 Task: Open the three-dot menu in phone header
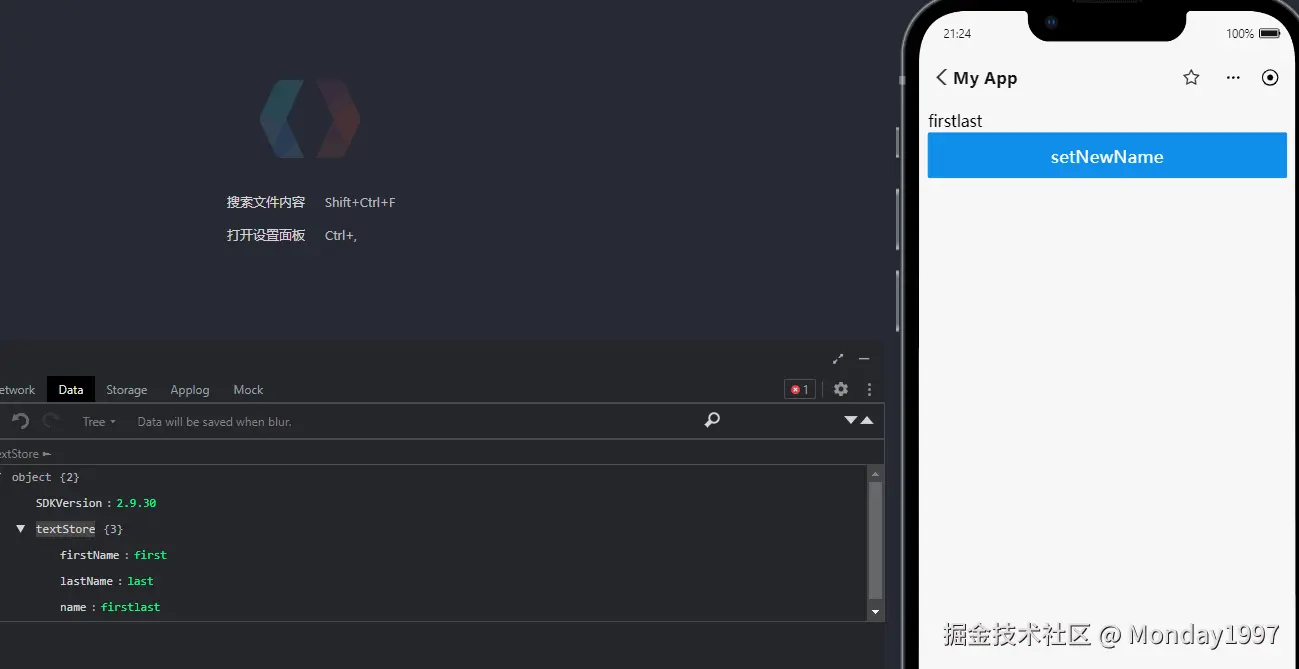[x=1233, y=78]
